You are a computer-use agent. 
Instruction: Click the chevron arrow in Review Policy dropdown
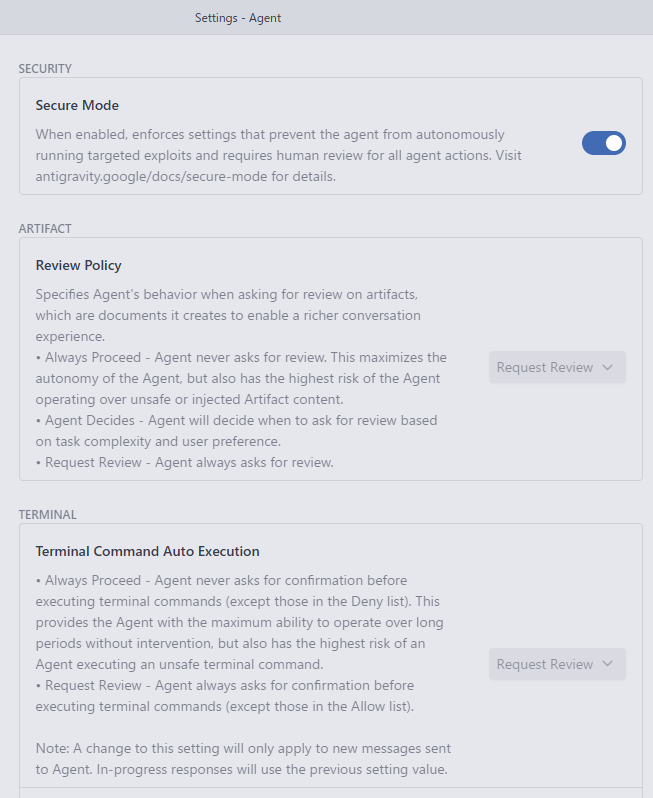[x=607, y=367]
